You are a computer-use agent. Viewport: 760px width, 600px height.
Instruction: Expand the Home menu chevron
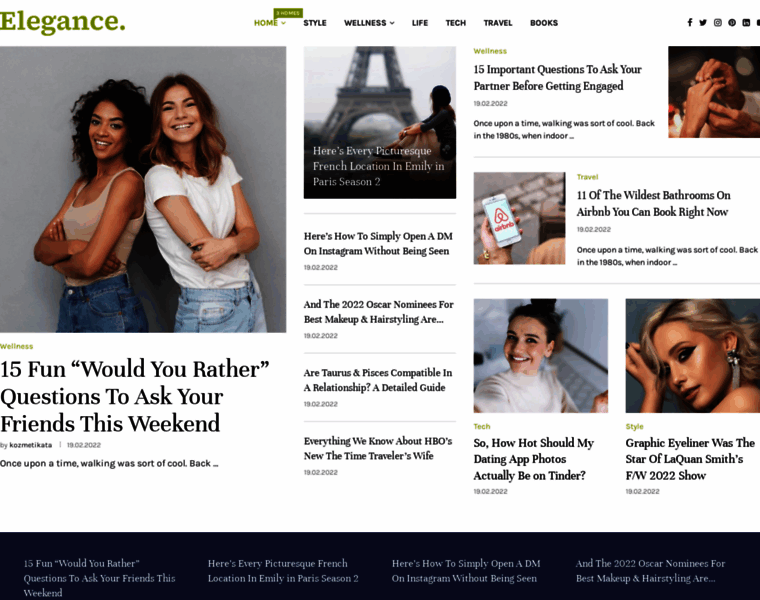284,23
